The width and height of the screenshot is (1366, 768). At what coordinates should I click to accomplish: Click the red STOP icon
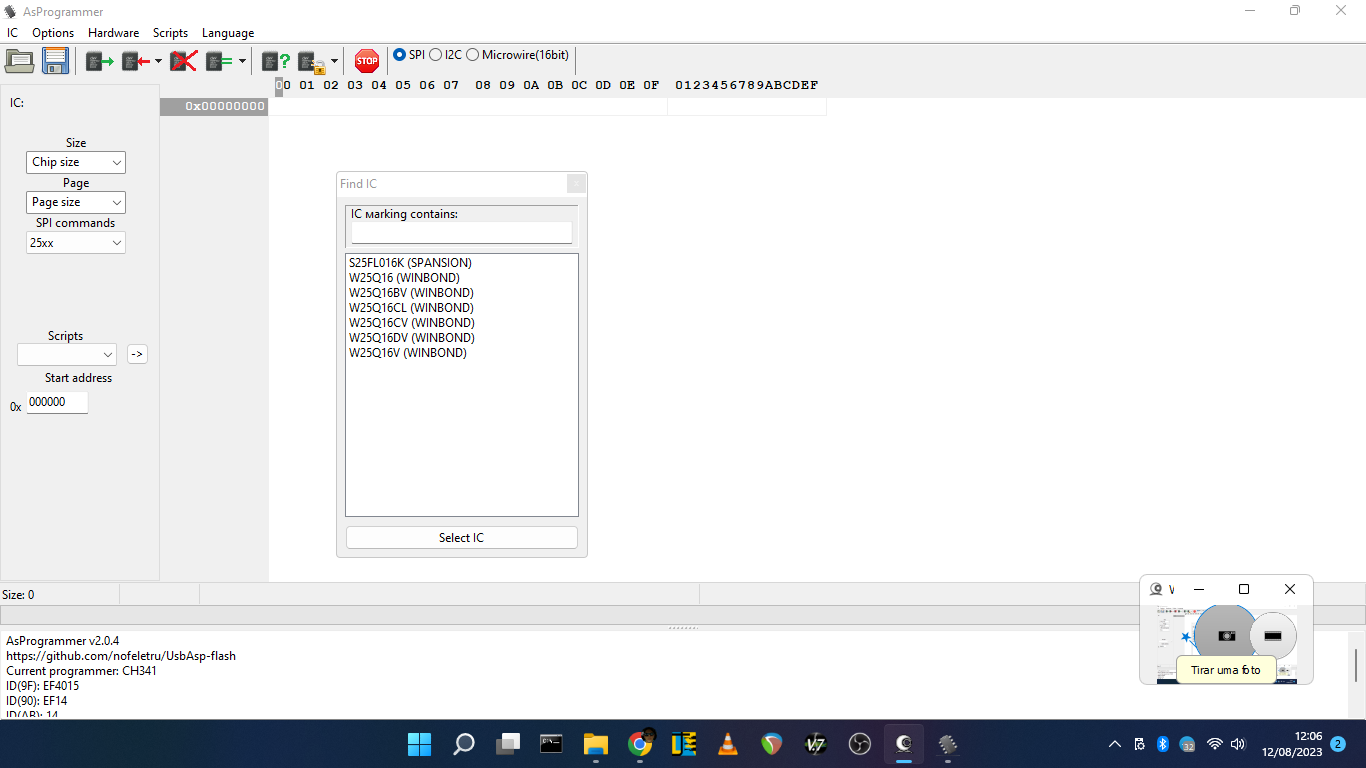(x=367, y=61)
